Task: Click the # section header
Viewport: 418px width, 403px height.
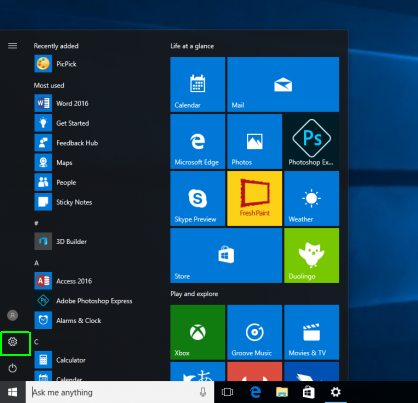Action: click(36, 223)
